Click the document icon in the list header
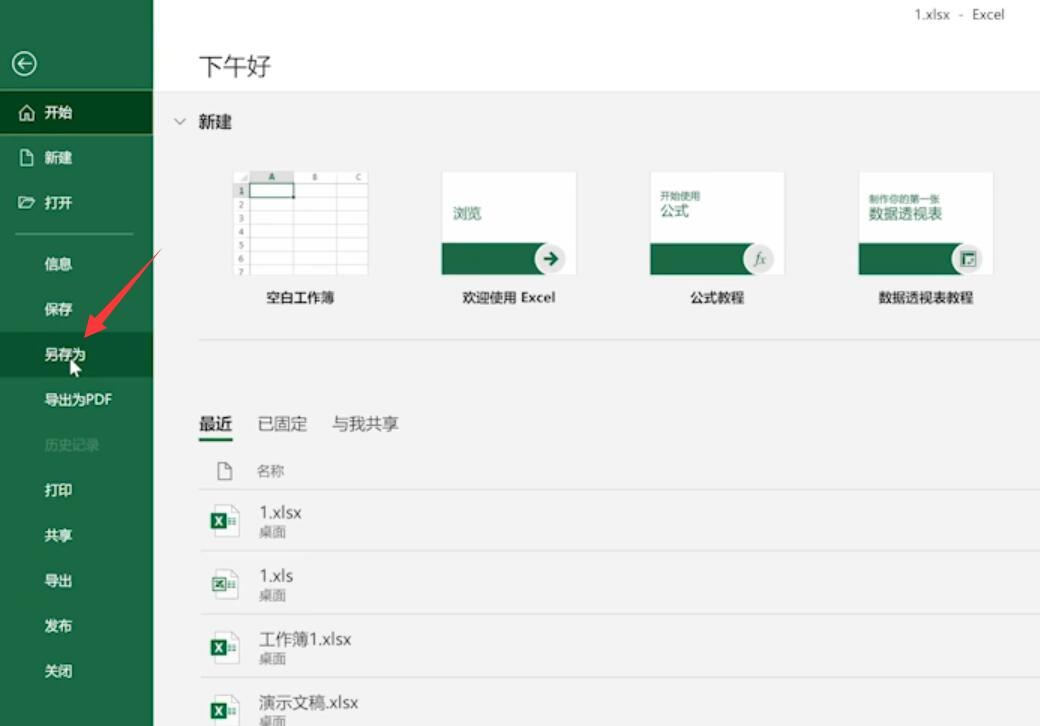The height and width of the screenshot is (726, 1040). (224, 471)
